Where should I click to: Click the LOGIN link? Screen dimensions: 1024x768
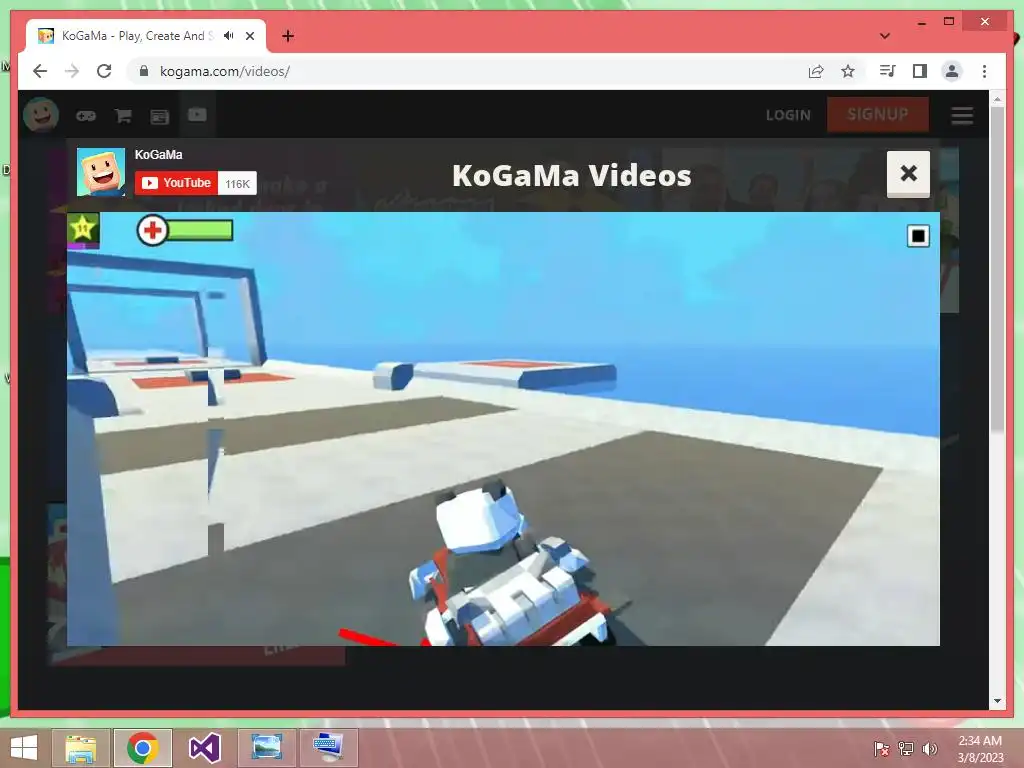tap(788, 115)
